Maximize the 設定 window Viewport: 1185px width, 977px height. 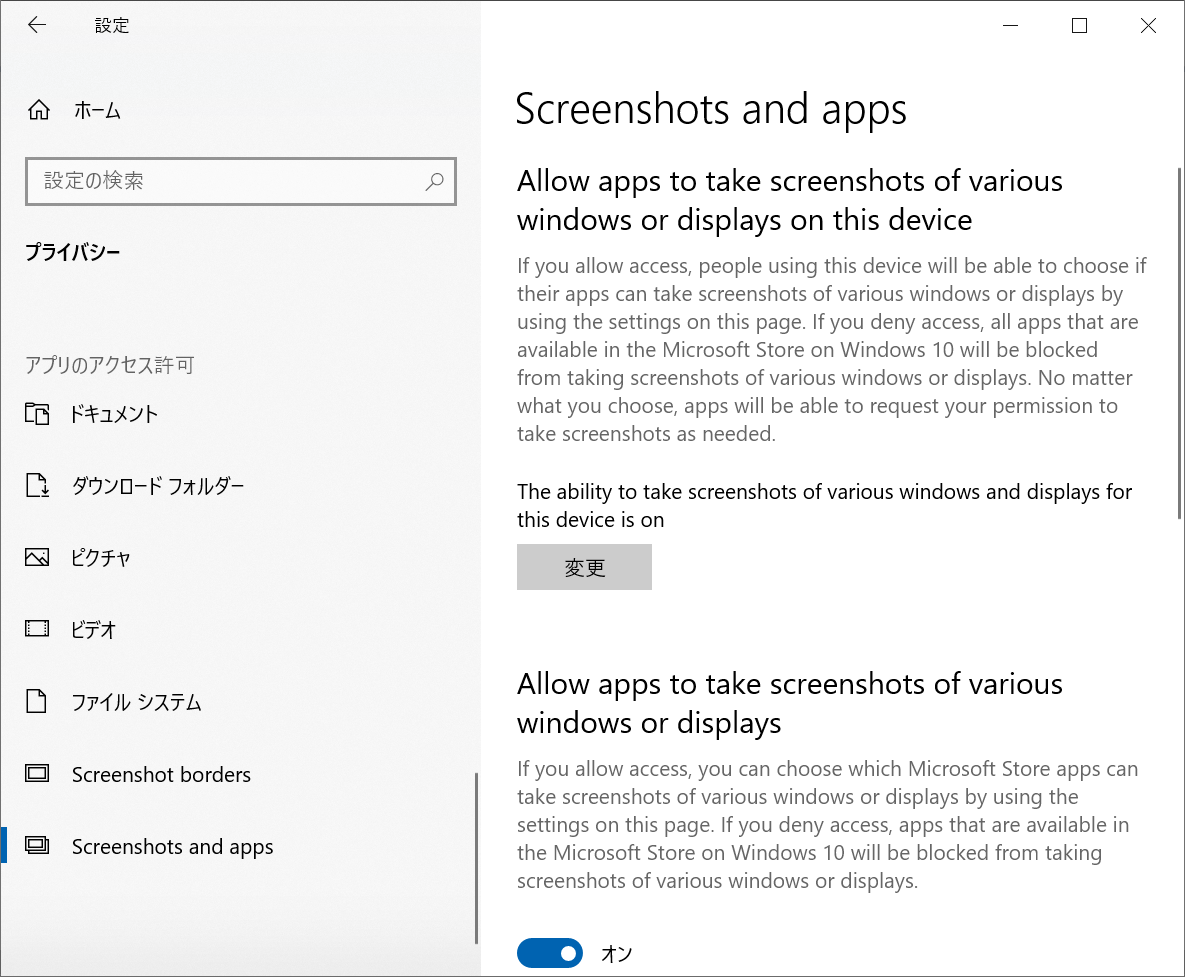[x=1079, y=26]
